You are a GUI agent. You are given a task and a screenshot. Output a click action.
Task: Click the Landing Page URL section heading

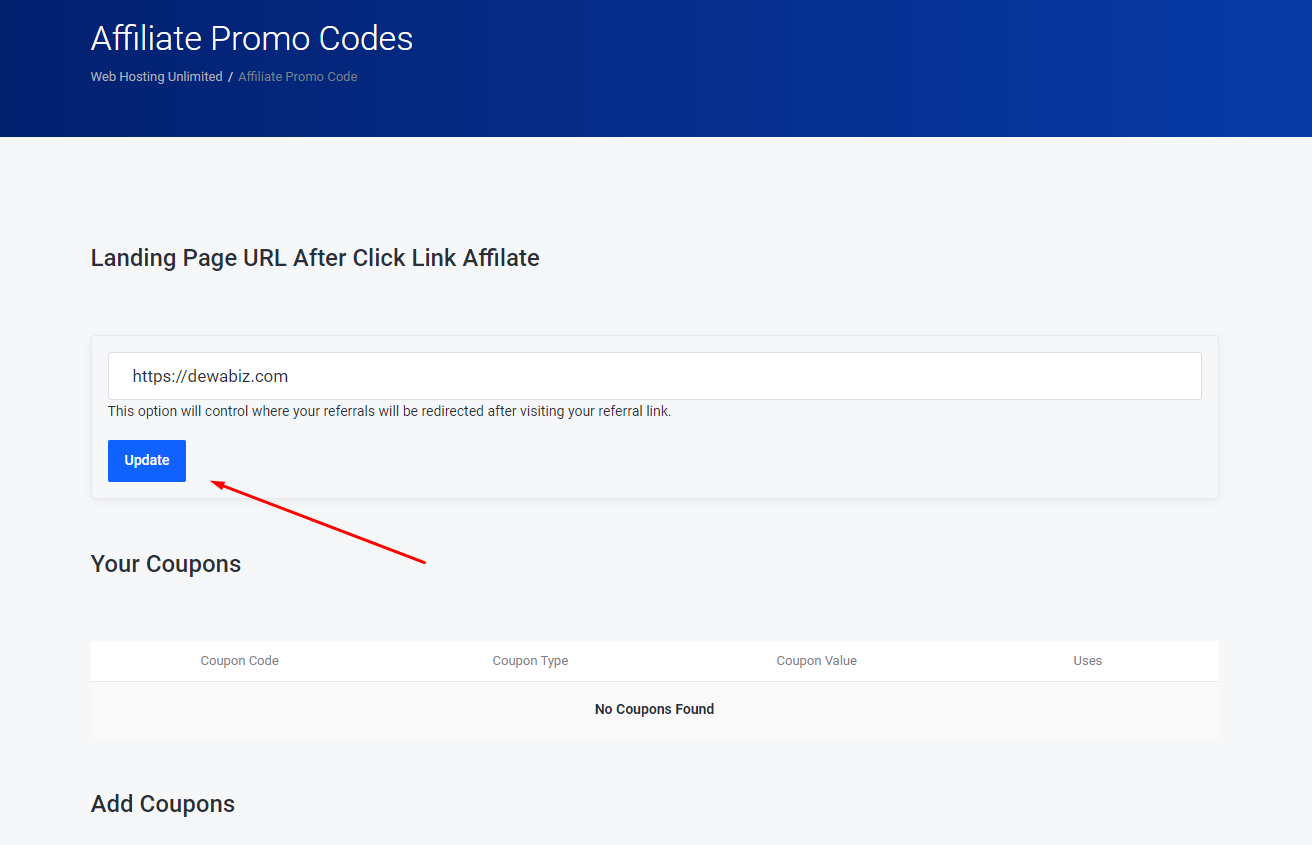pyautogui.click(x=315, y=258)
